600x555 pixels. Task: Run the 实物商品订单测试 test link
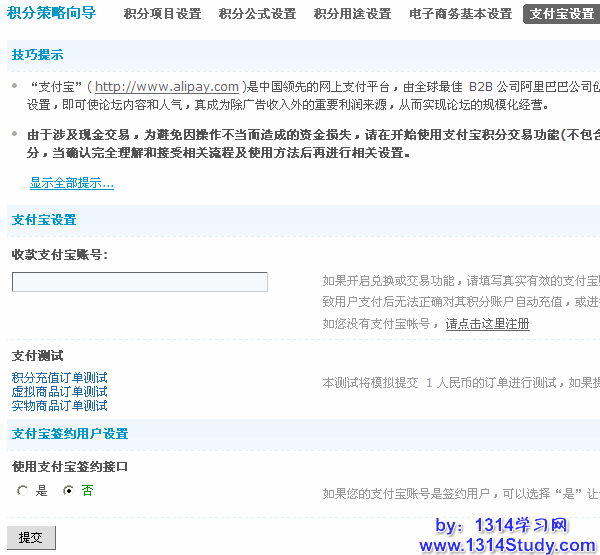[x=59, y=406]
